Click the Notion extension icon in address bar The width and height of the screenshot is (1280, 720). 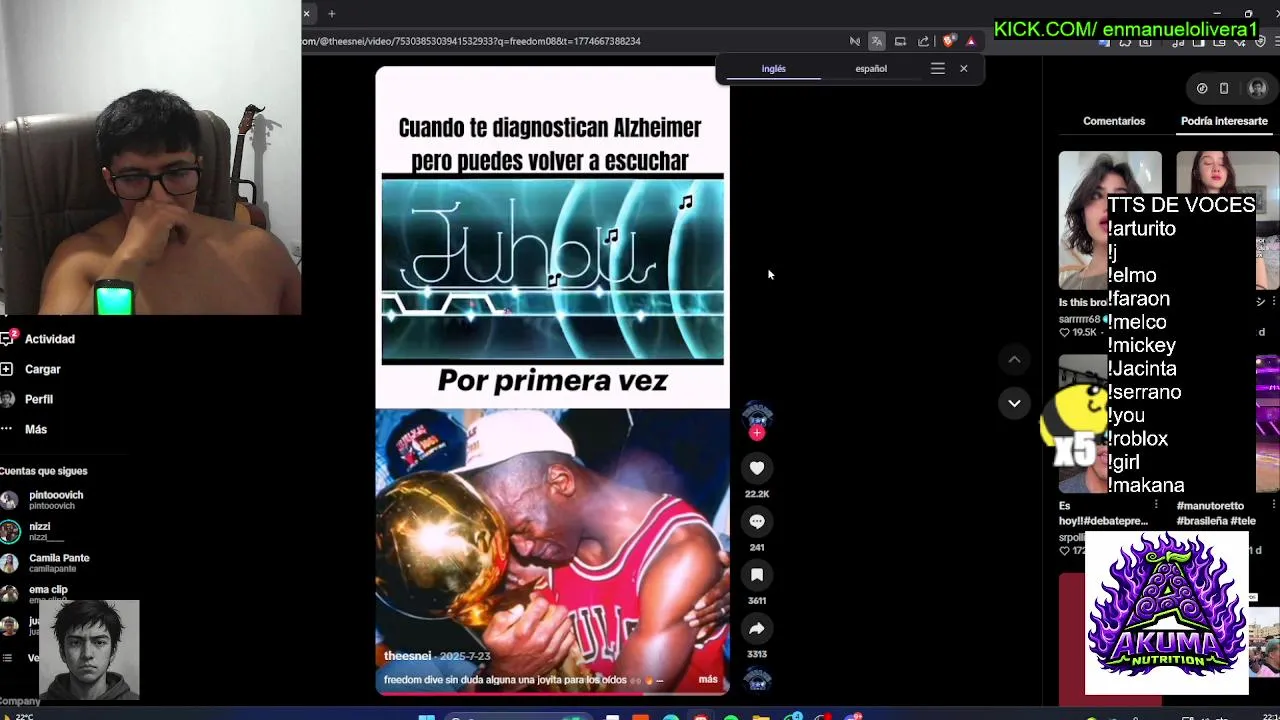tap(854, 41)
